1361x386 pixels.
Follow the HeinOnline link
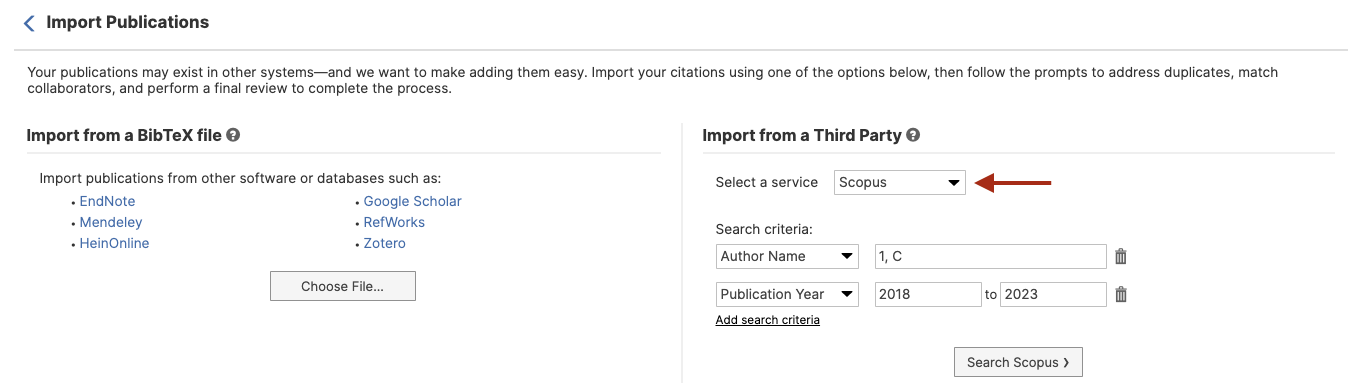[x=114, y=243]
